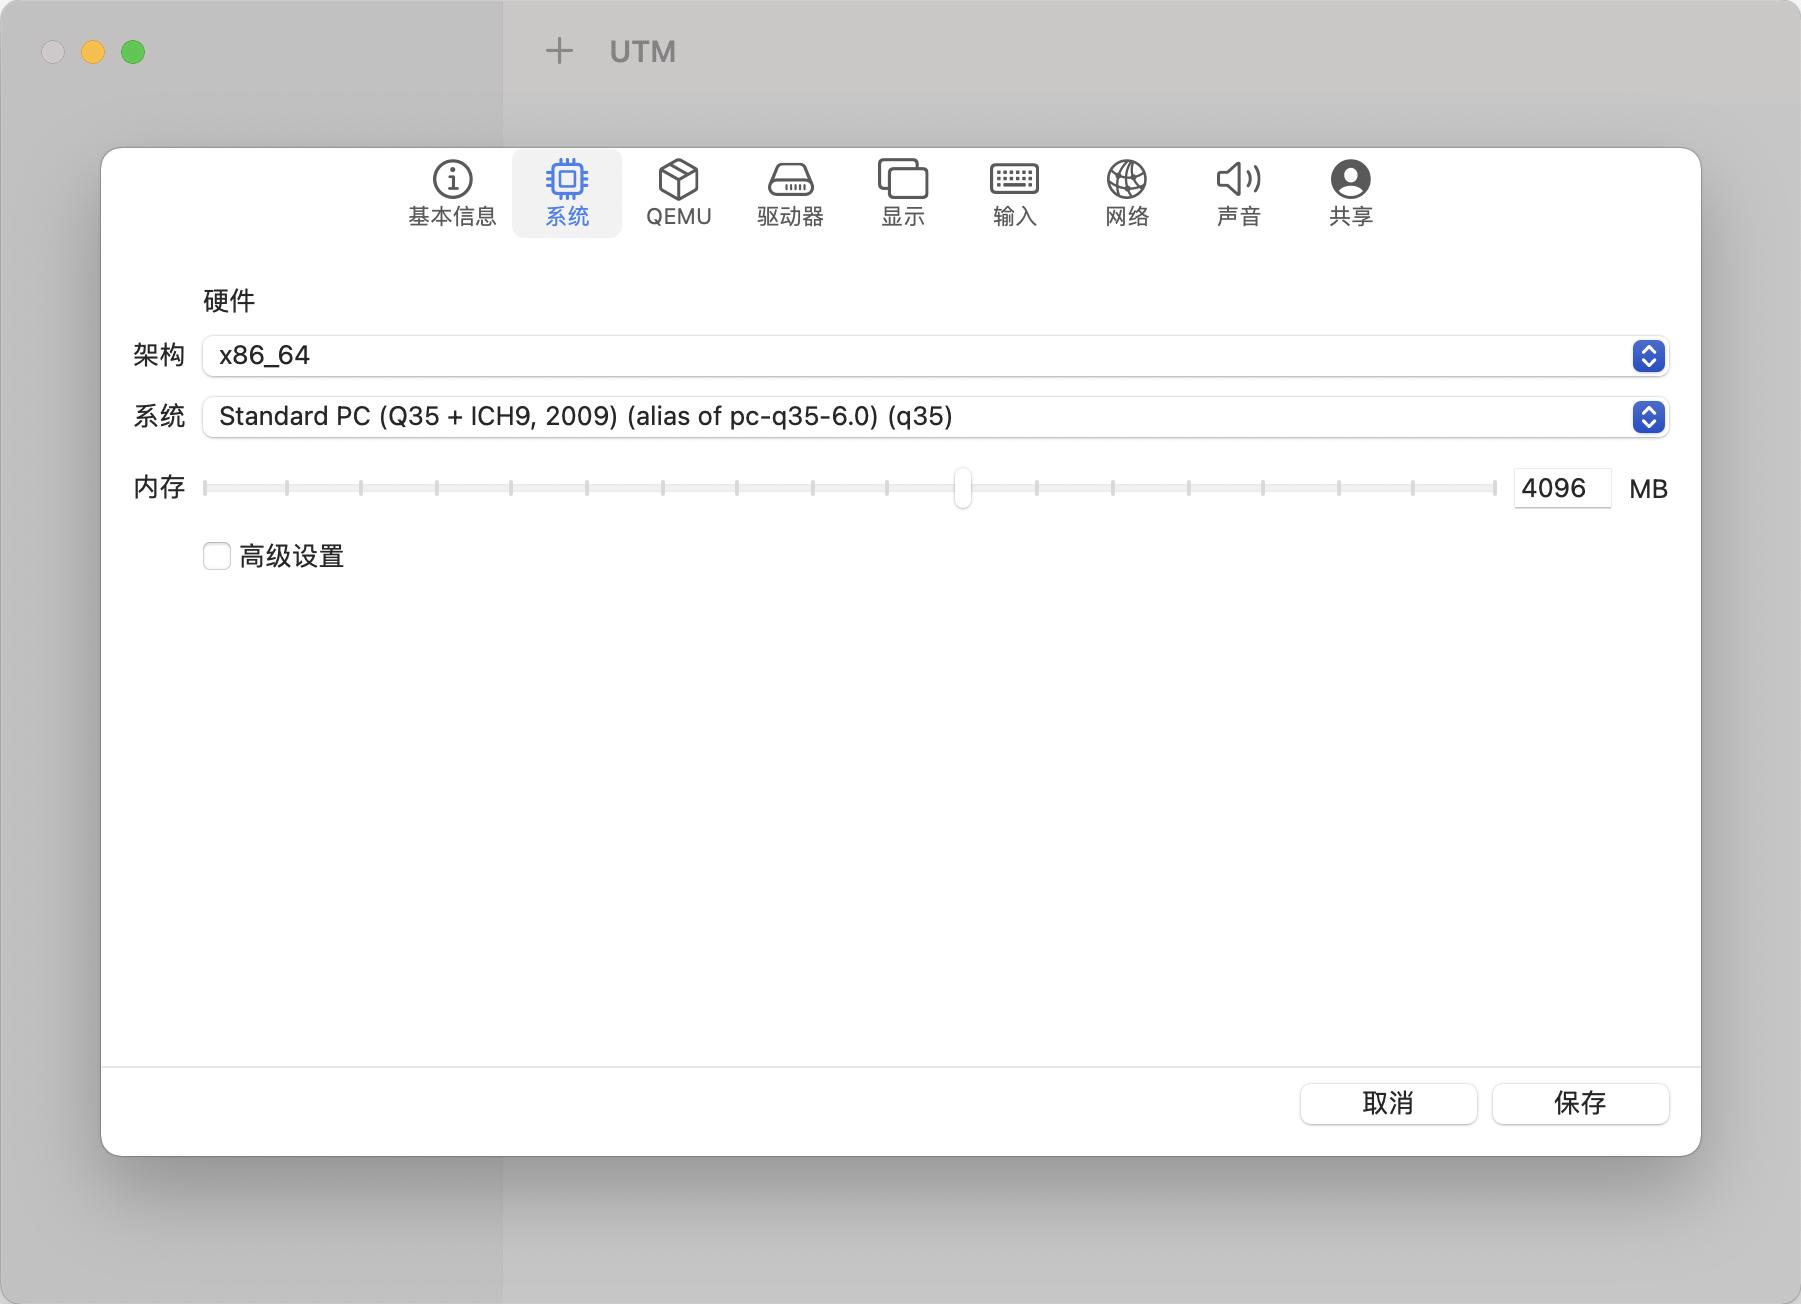This screenshot has height=1304, width=1801.
Task: Click the 保存 (Save) button
Action: 1580,1104
